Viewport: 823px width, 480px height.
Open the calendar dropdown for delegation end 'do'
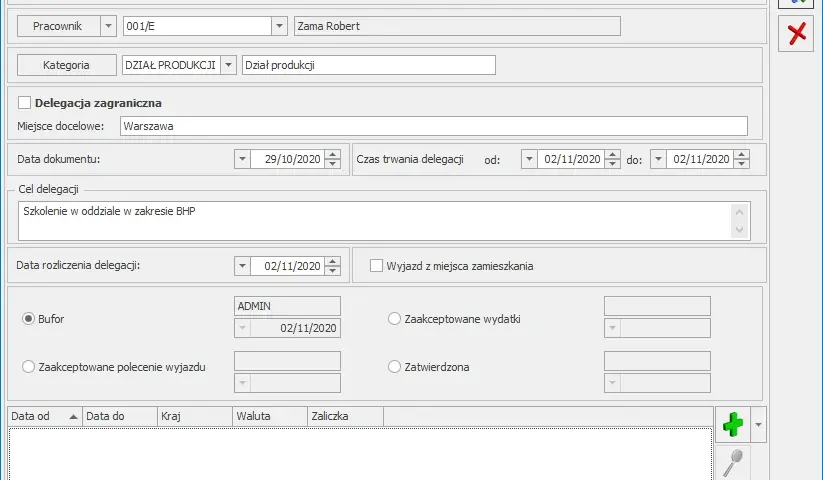(x=658, y=159)
